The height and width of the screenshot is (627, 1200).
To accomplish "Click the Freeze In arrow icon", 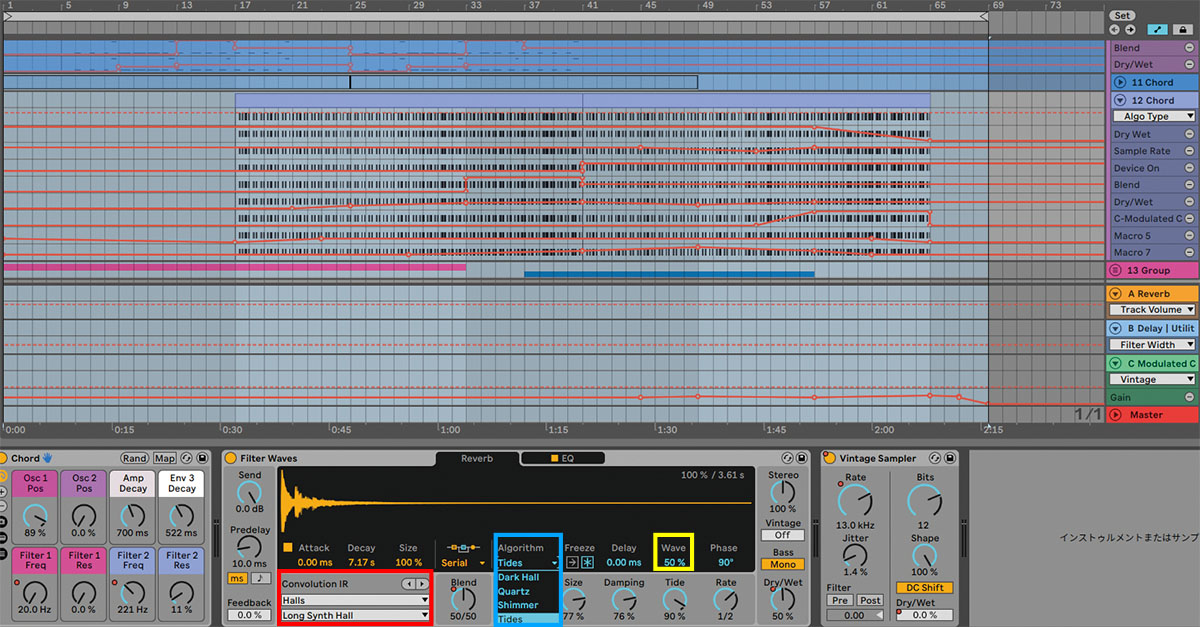I will (572, 563).
